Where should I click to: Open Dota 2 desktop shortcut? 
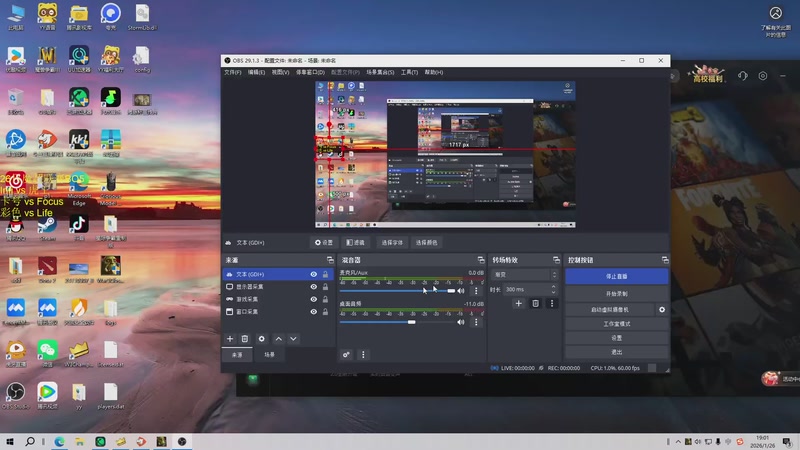coord(47,269)
